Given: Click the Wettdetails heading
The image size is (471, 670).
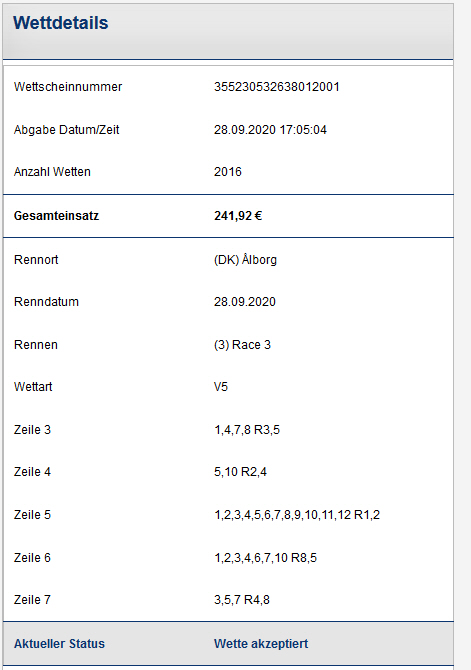Looking at the screenshot, I should pos(60,23).
